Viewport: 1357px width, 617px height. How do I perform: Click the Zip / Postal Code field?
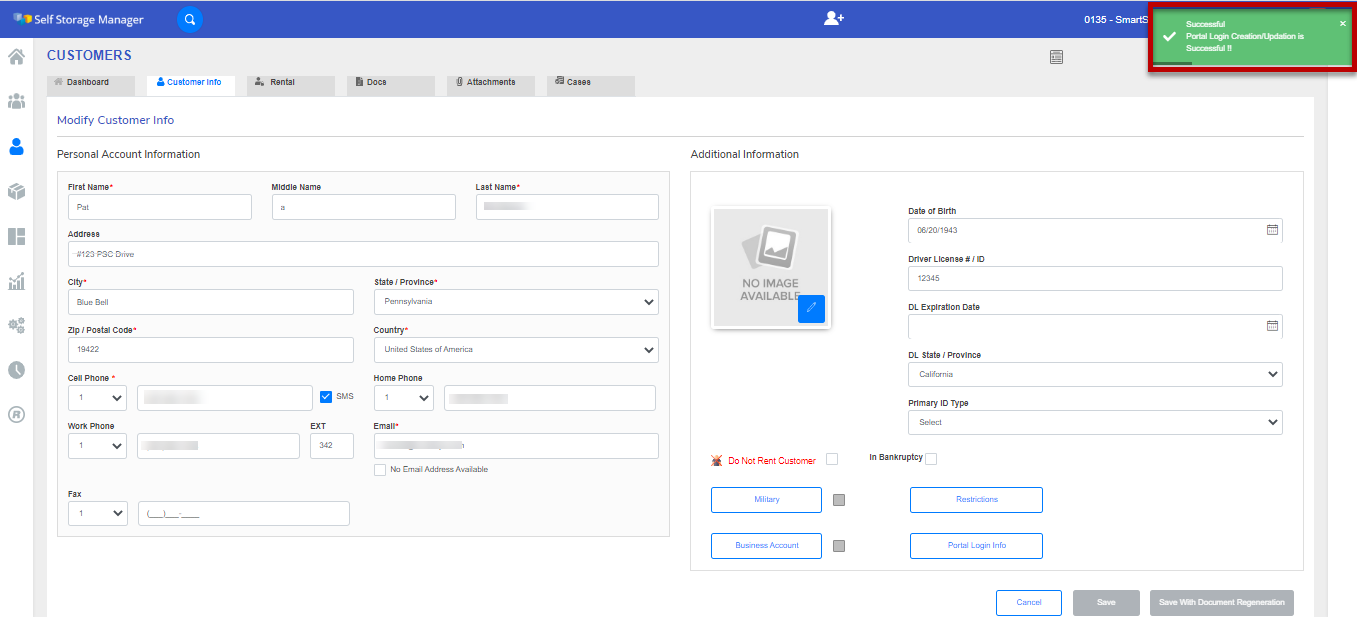[211, 350]
